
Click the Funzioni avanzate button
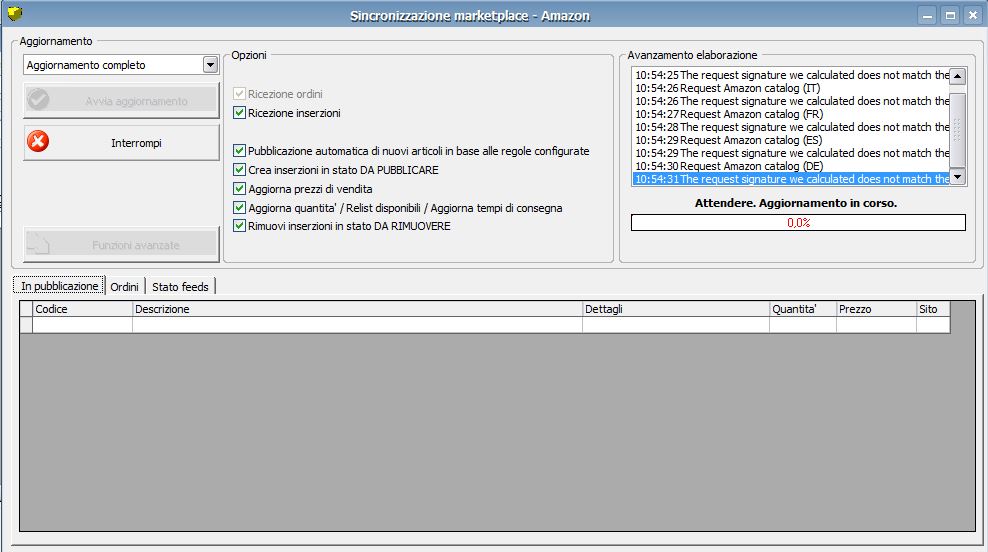click(121, 244)
